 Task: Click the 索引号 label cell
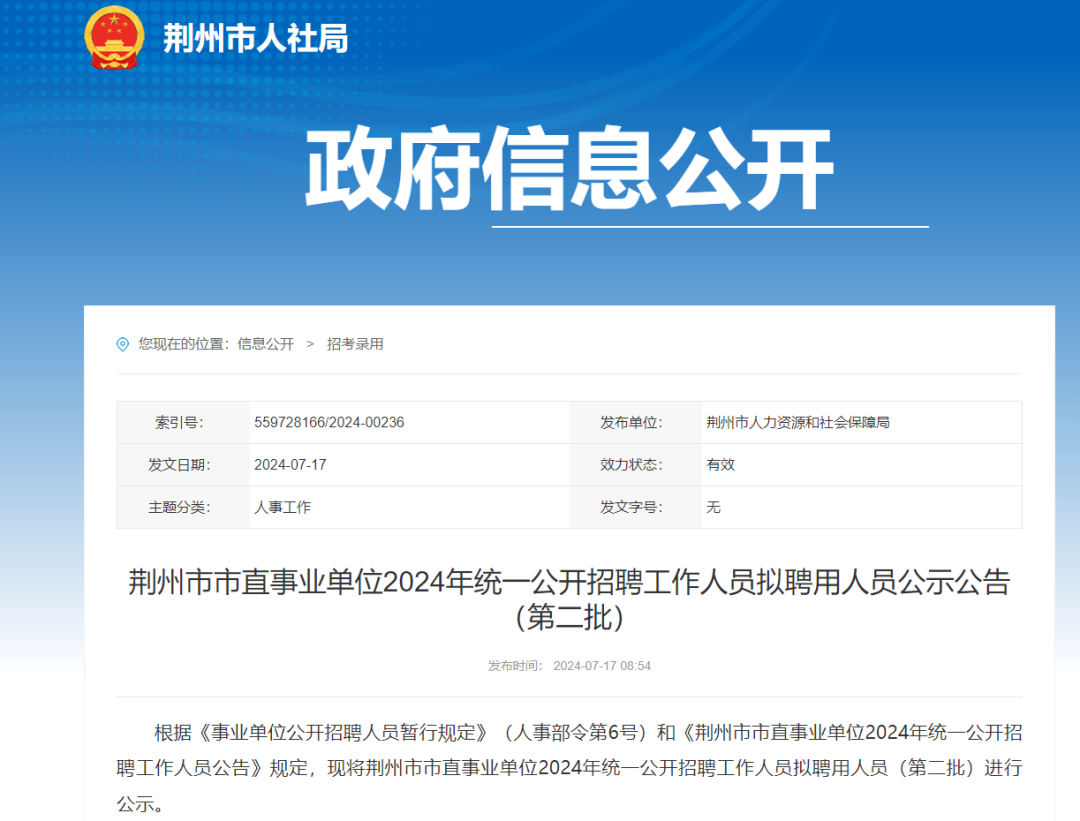[x=183, y=422]
